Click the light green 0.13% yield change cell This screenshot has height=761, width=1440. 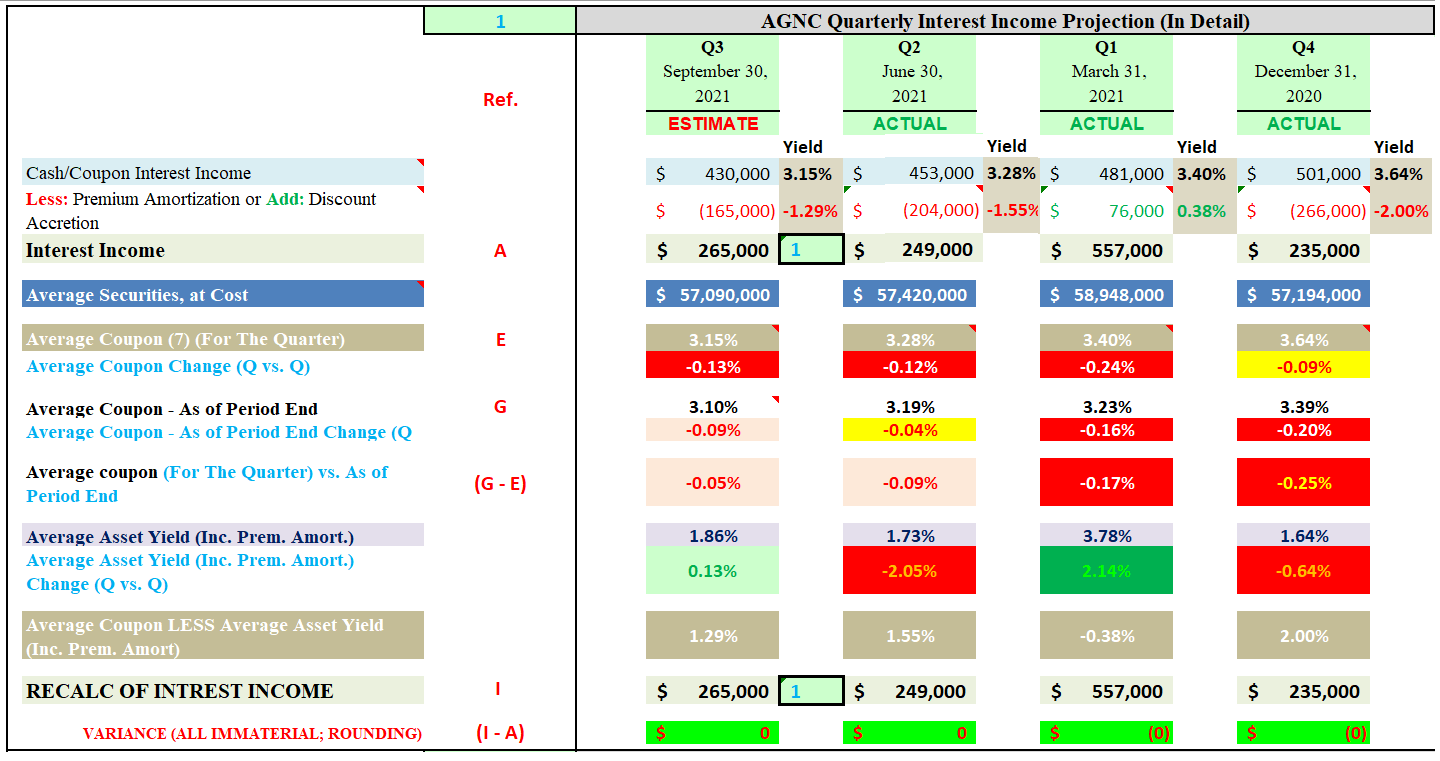(x=712, y=571)
